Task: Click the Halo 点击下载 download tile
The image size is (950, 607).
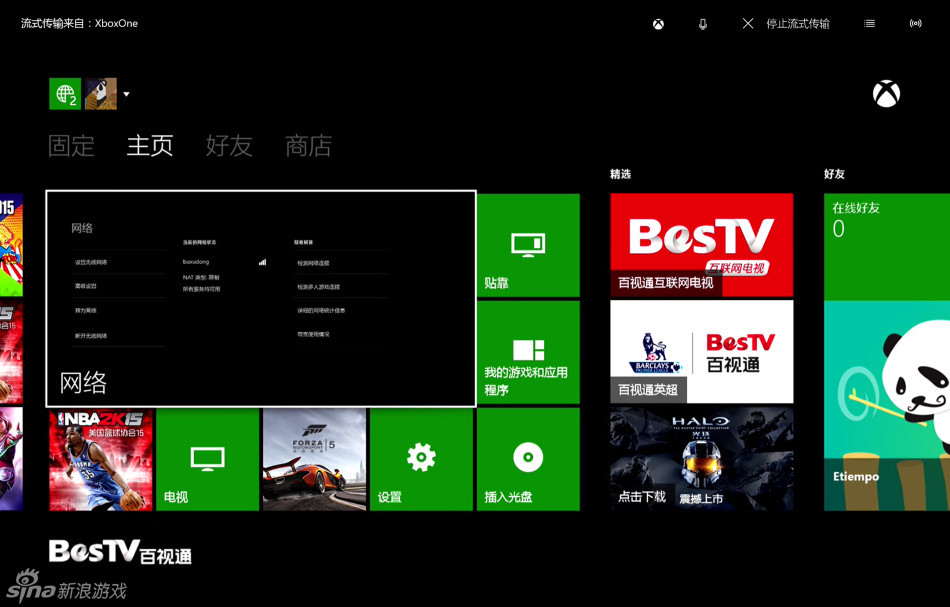Action: pos(701,459)
